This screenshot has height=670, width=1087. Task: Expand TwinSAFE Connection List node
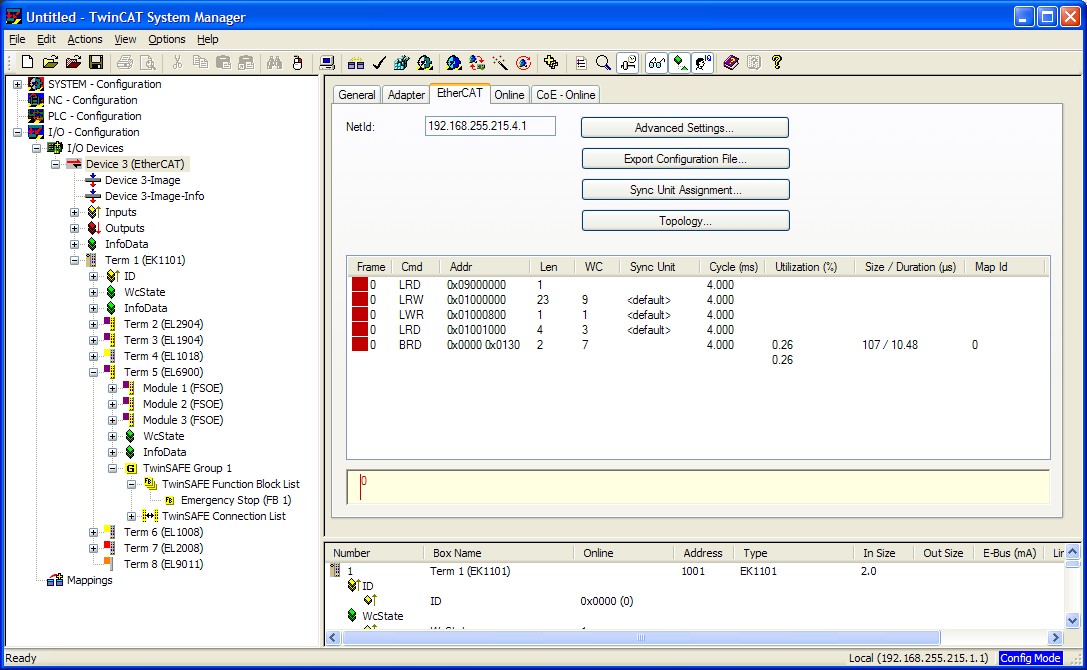132,516
